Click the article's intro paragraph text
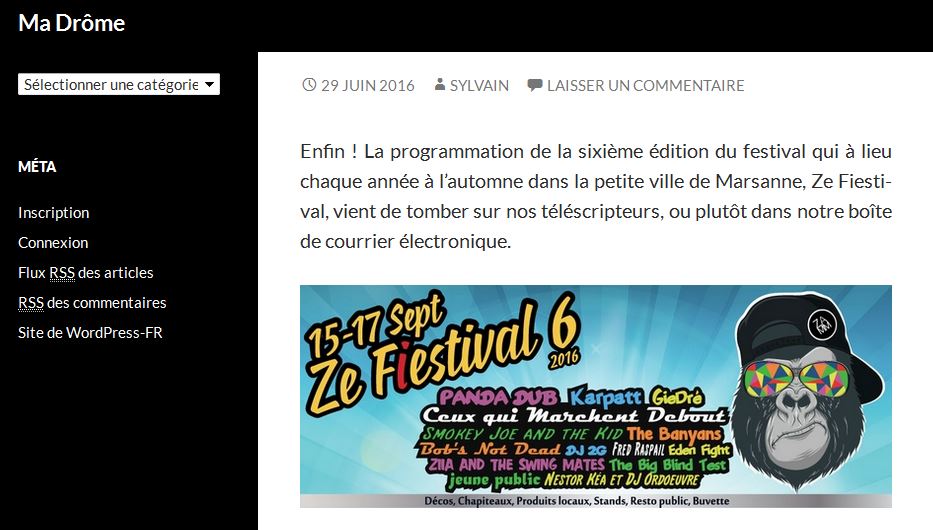The image size is (933, 530). point(596,196)
